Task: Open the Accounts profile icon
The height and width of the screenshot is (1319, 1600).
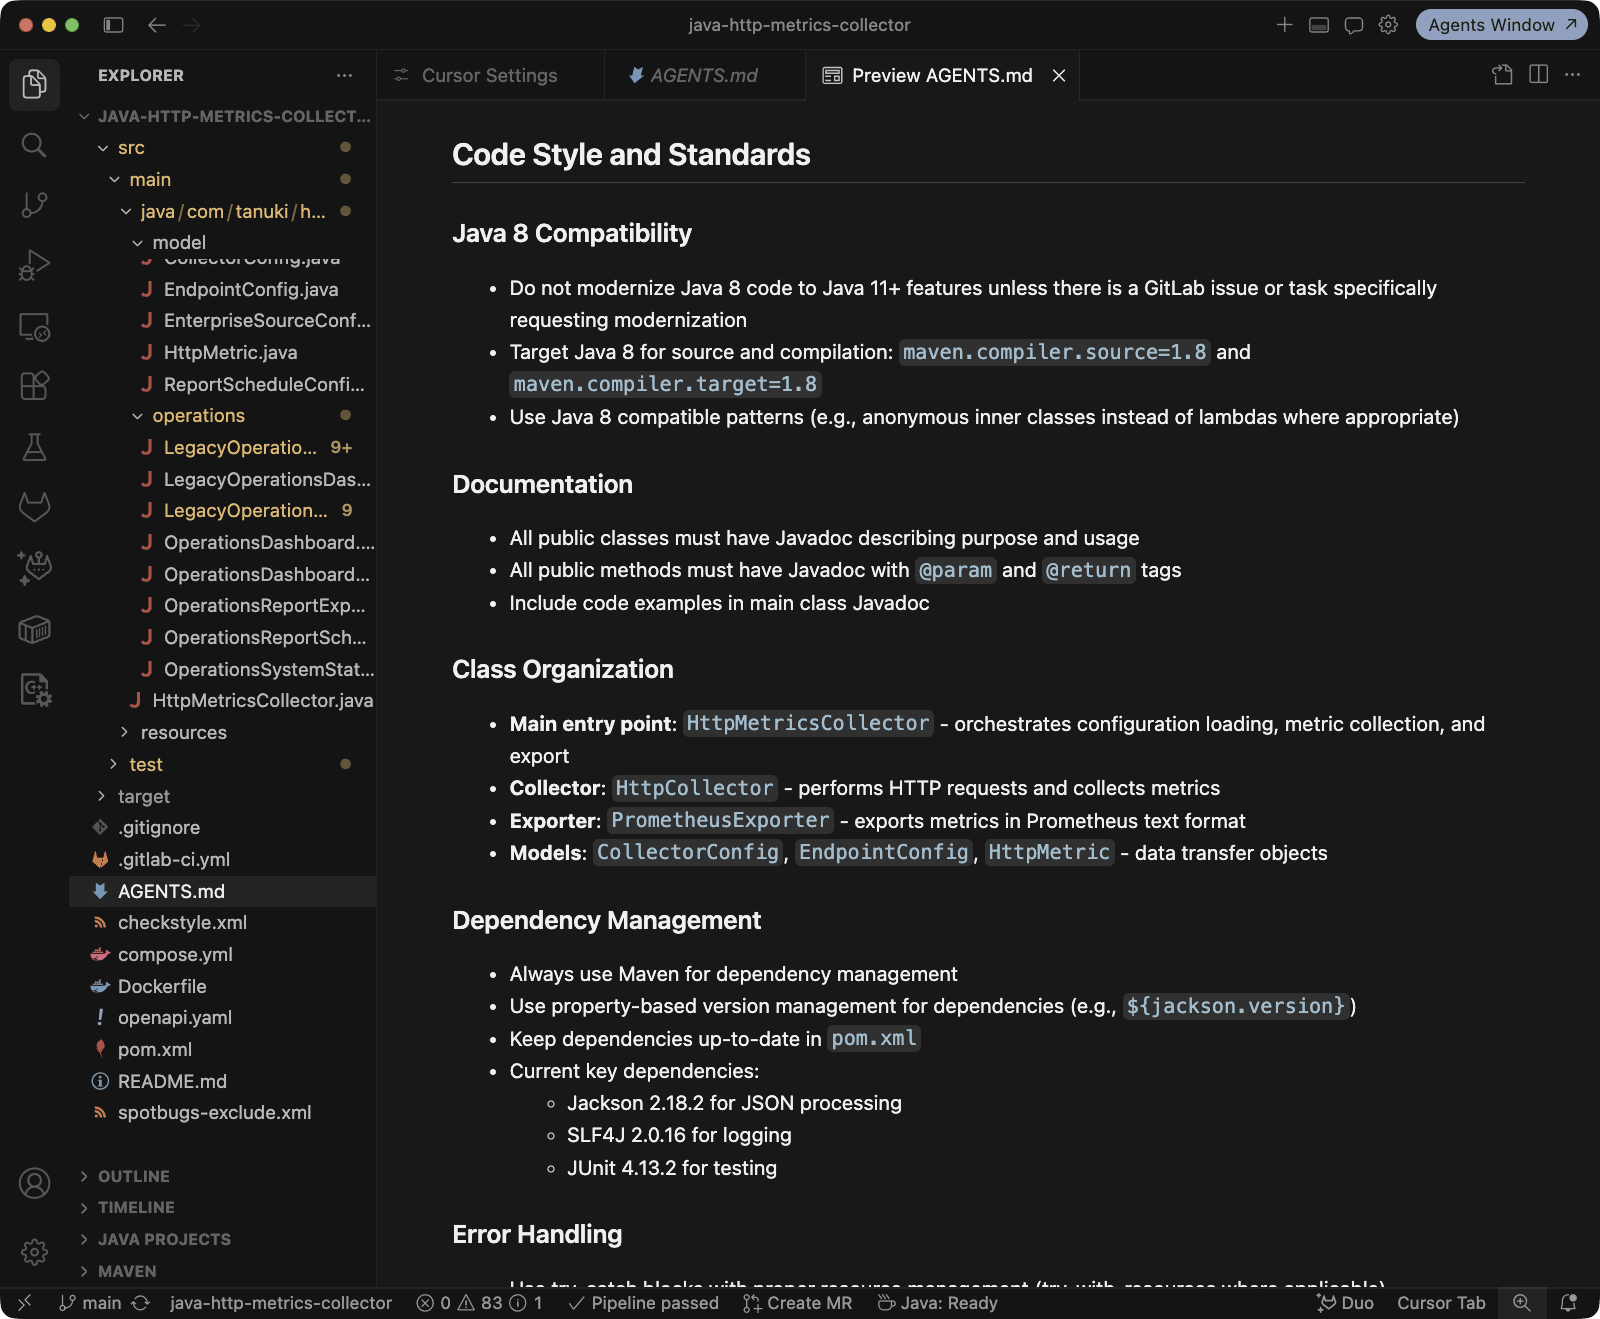Action: tap(34, 1184)
